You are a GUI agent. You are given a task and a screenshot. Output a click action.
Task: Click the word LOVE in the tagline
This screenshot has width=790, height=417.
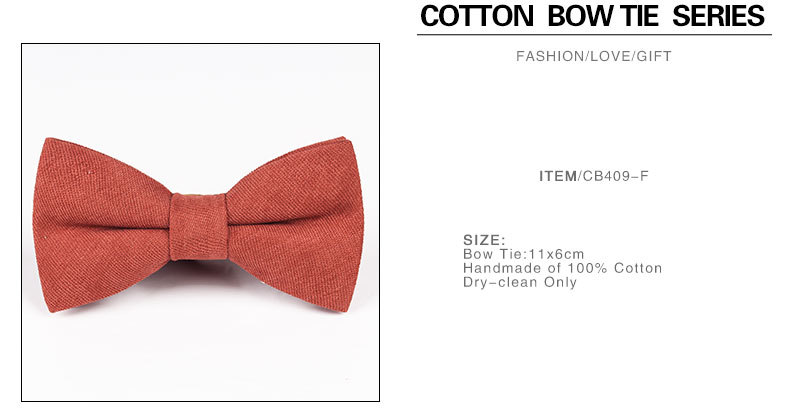610,56
